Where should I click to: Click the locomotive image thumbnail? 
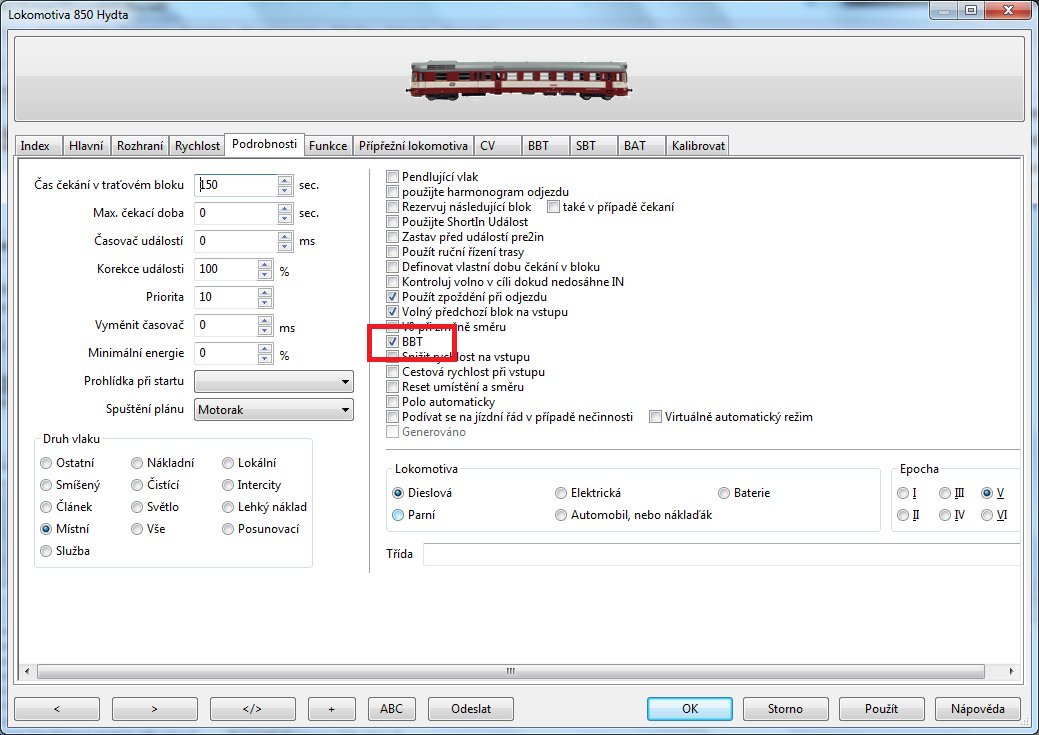519,79
